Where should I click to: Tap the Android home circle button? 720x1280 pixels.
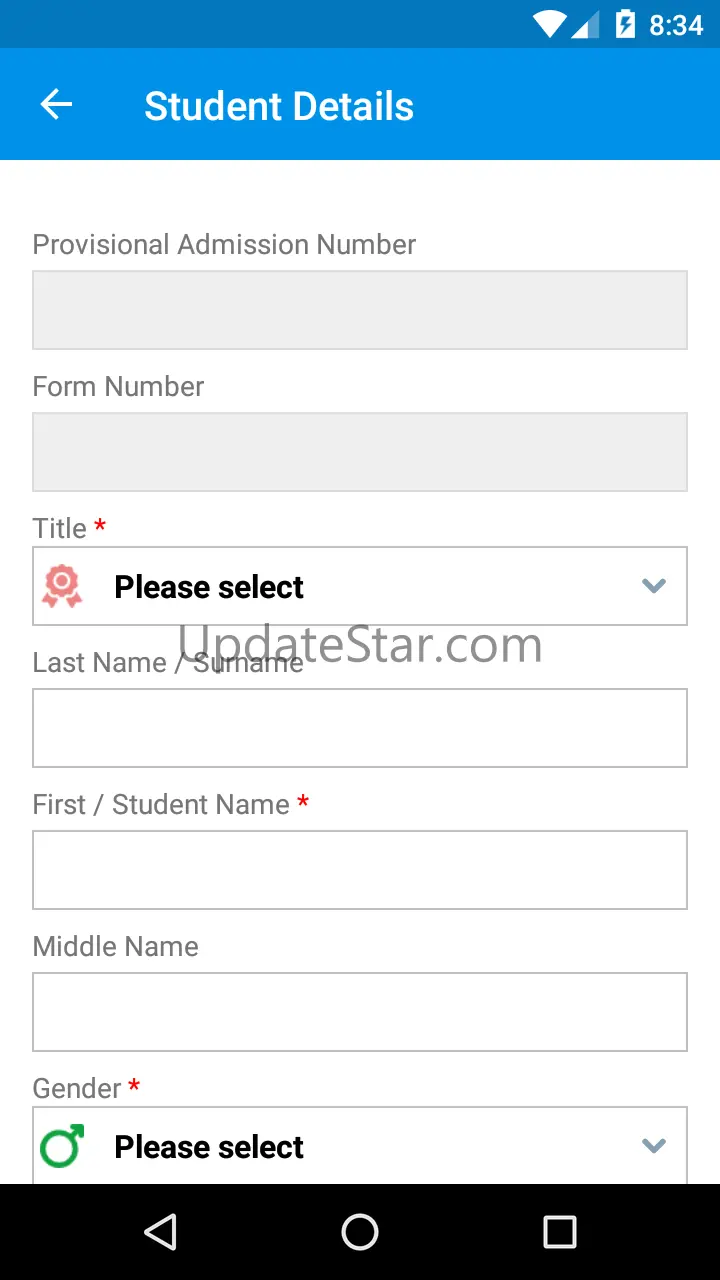click(360, 1232)
